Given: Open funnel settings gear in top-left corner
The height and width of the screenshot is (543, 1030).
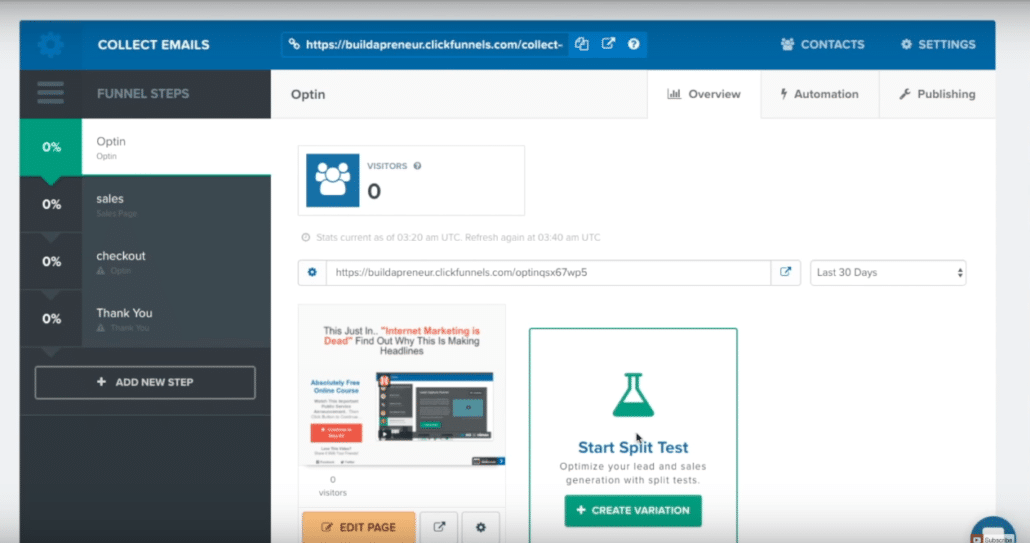Looking at the screenshot, I should pyautogui.click(x=51, y=45).
